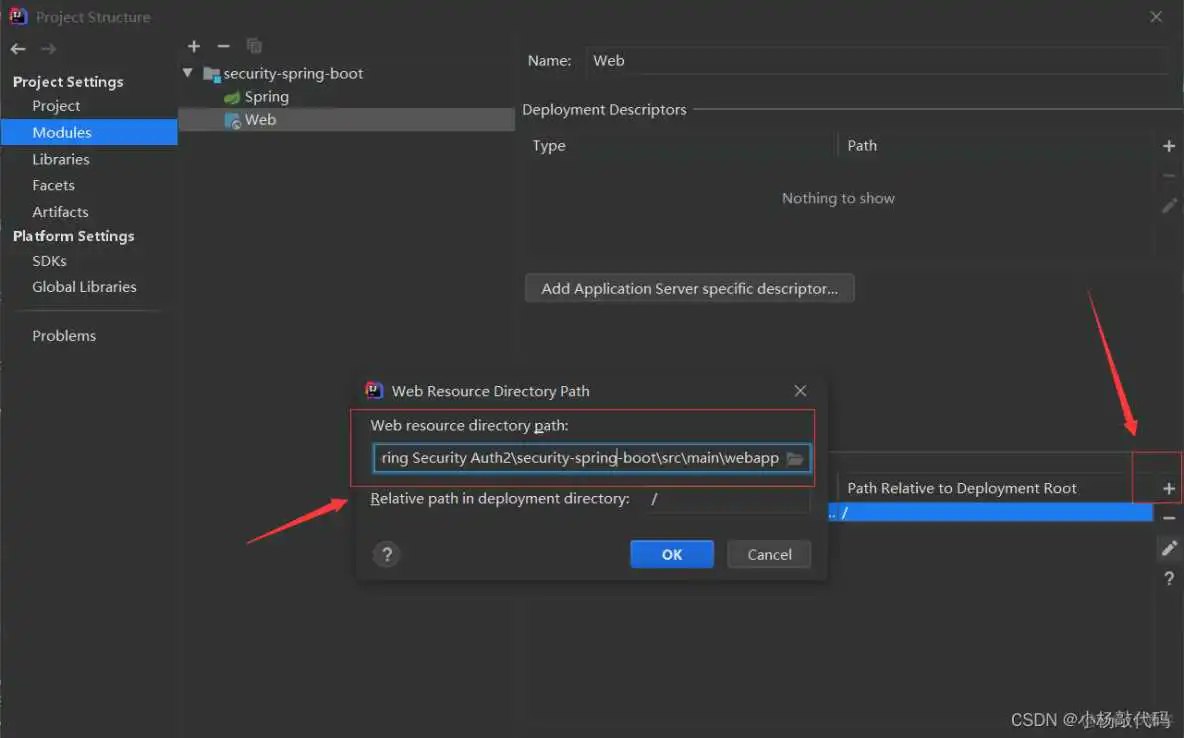Viewport: 1184px width, 738px height.
Task: Click the remove (-) icon in the web resources panel
Action: click(1169, 518)
